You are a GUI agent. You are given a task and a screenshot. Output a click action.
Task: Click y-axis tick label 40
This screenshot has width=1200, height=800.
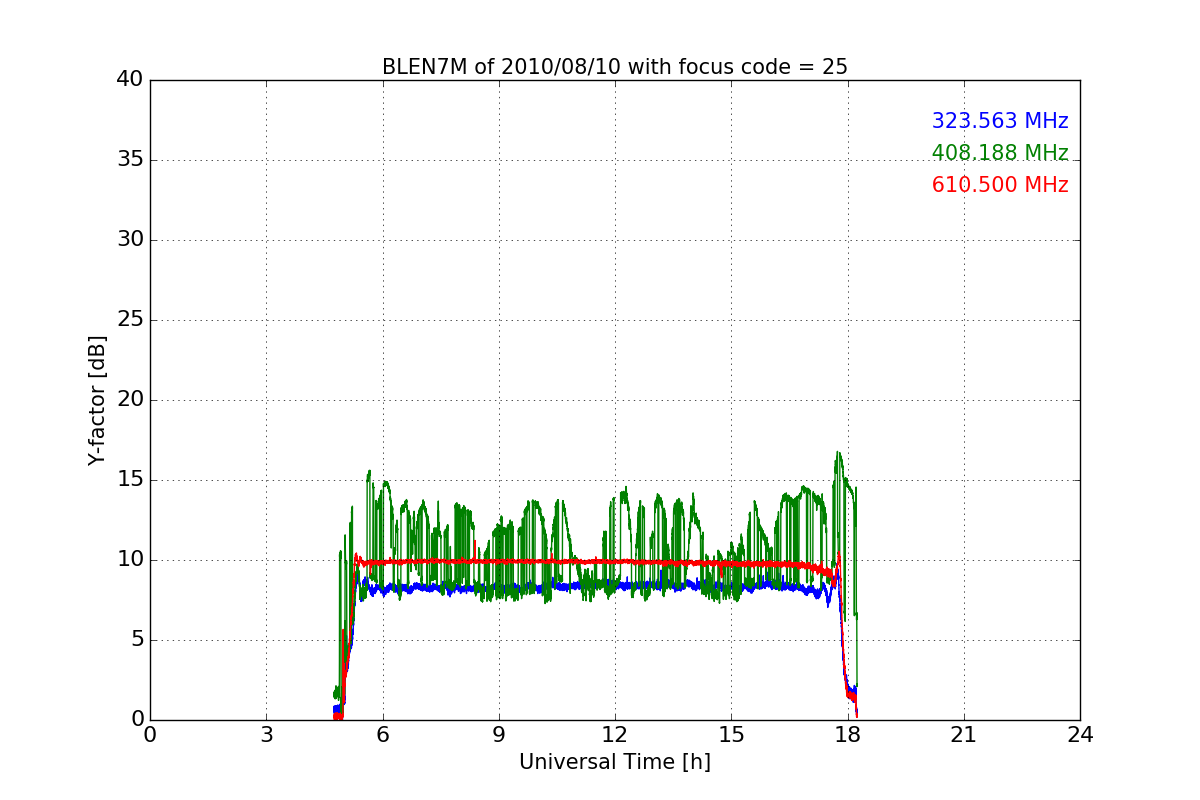pos(130,80)
